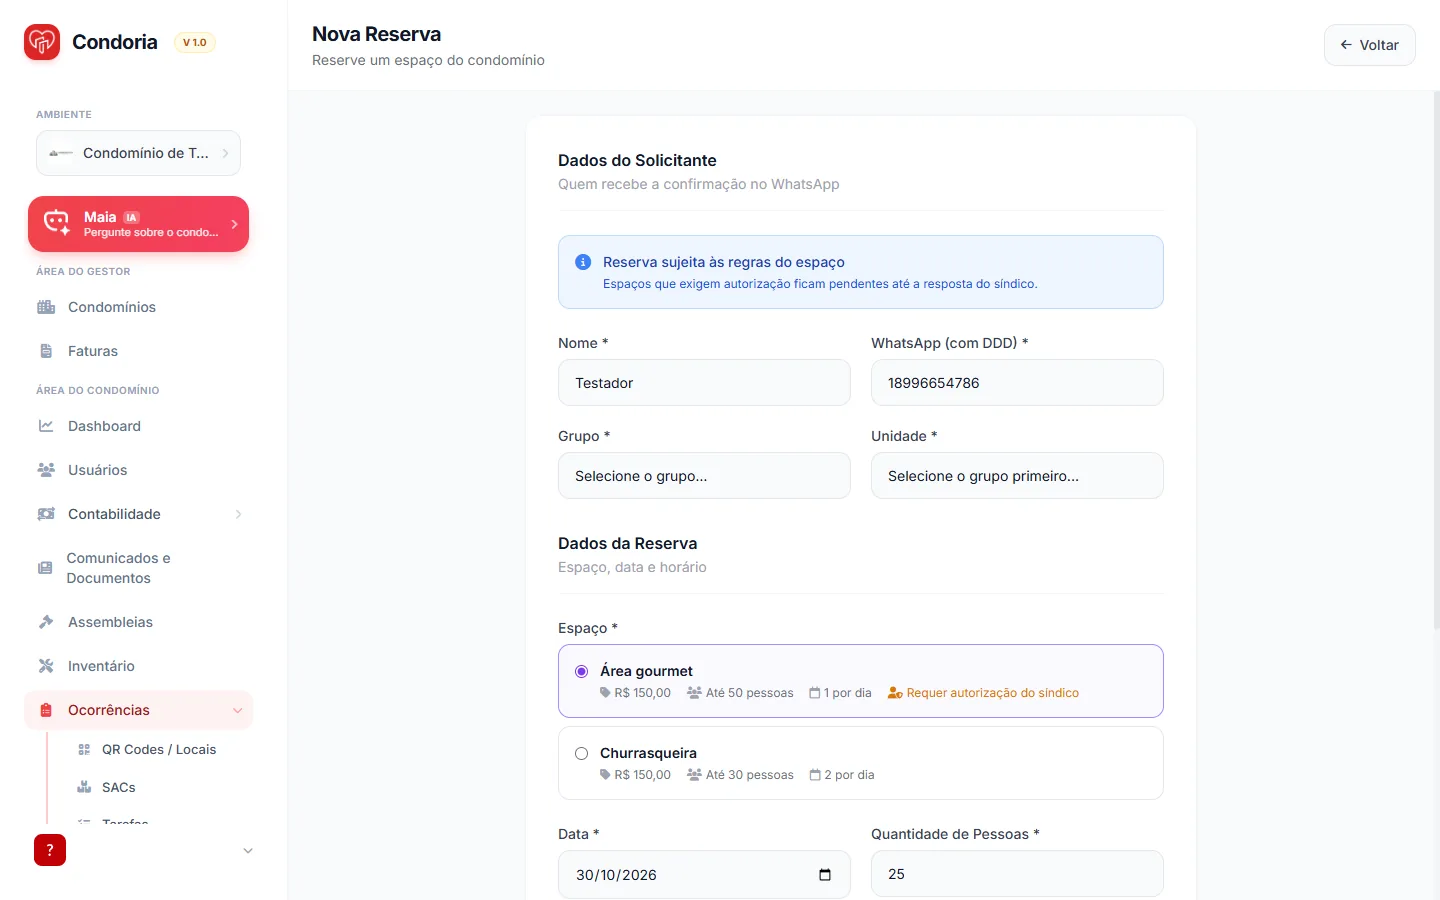This screenshot has height=900, width=1440.
Task: Open Dashboard from the sidebar
Action: point(138,426)
